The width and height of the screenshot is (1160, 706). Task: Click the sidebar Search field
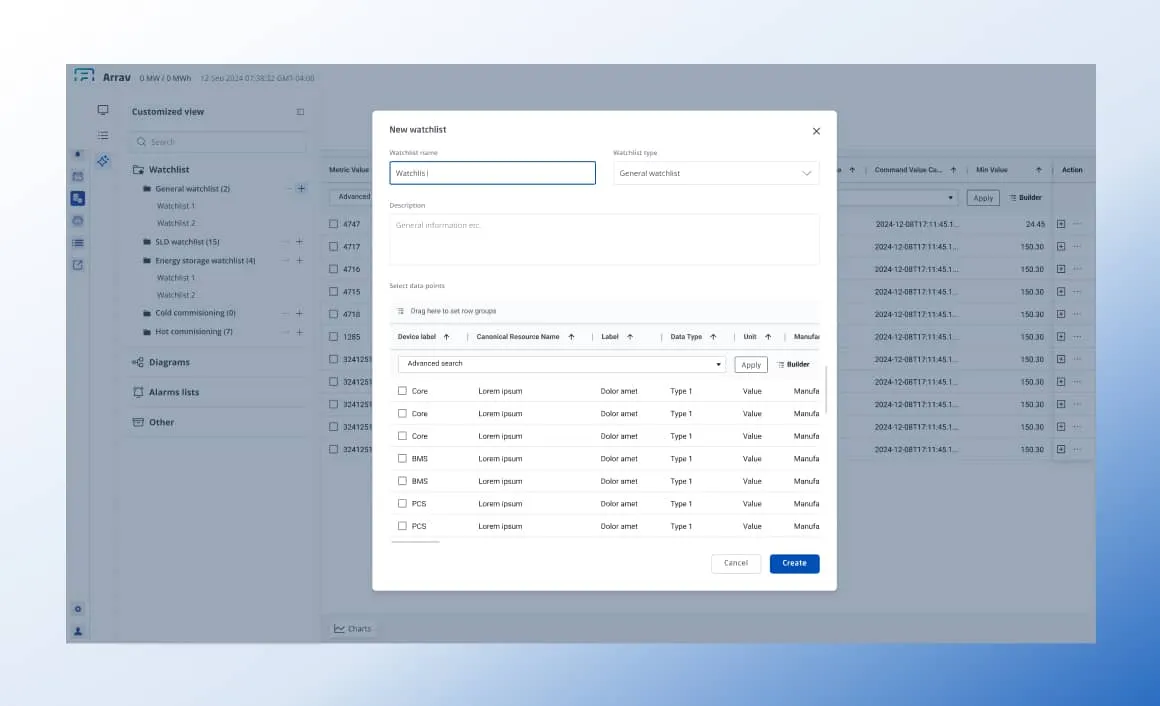[x=219, y=142]
